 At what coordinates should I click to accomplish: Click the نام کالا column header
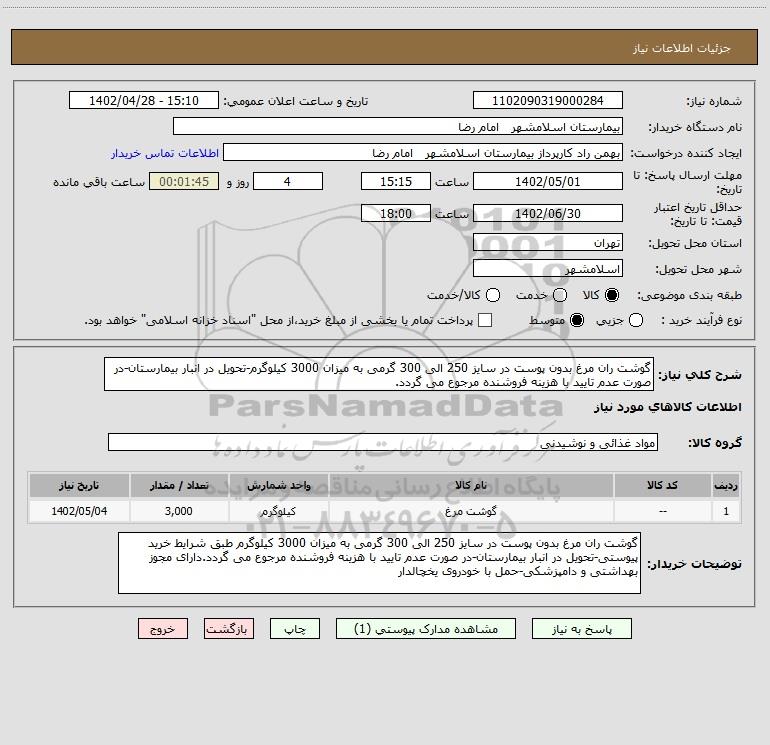coord(471,485)
